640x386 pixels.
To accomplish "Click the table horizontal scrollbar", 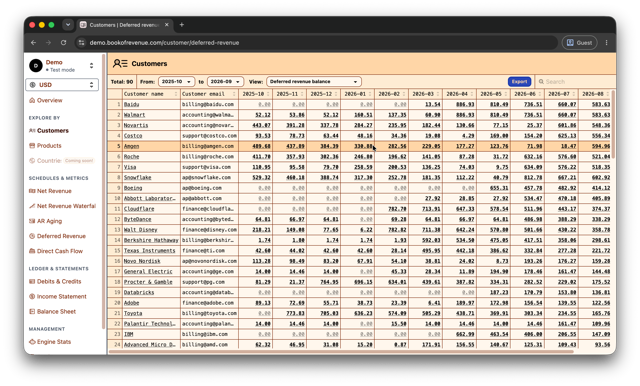I will pyautogui.click(x=341, y=351).
